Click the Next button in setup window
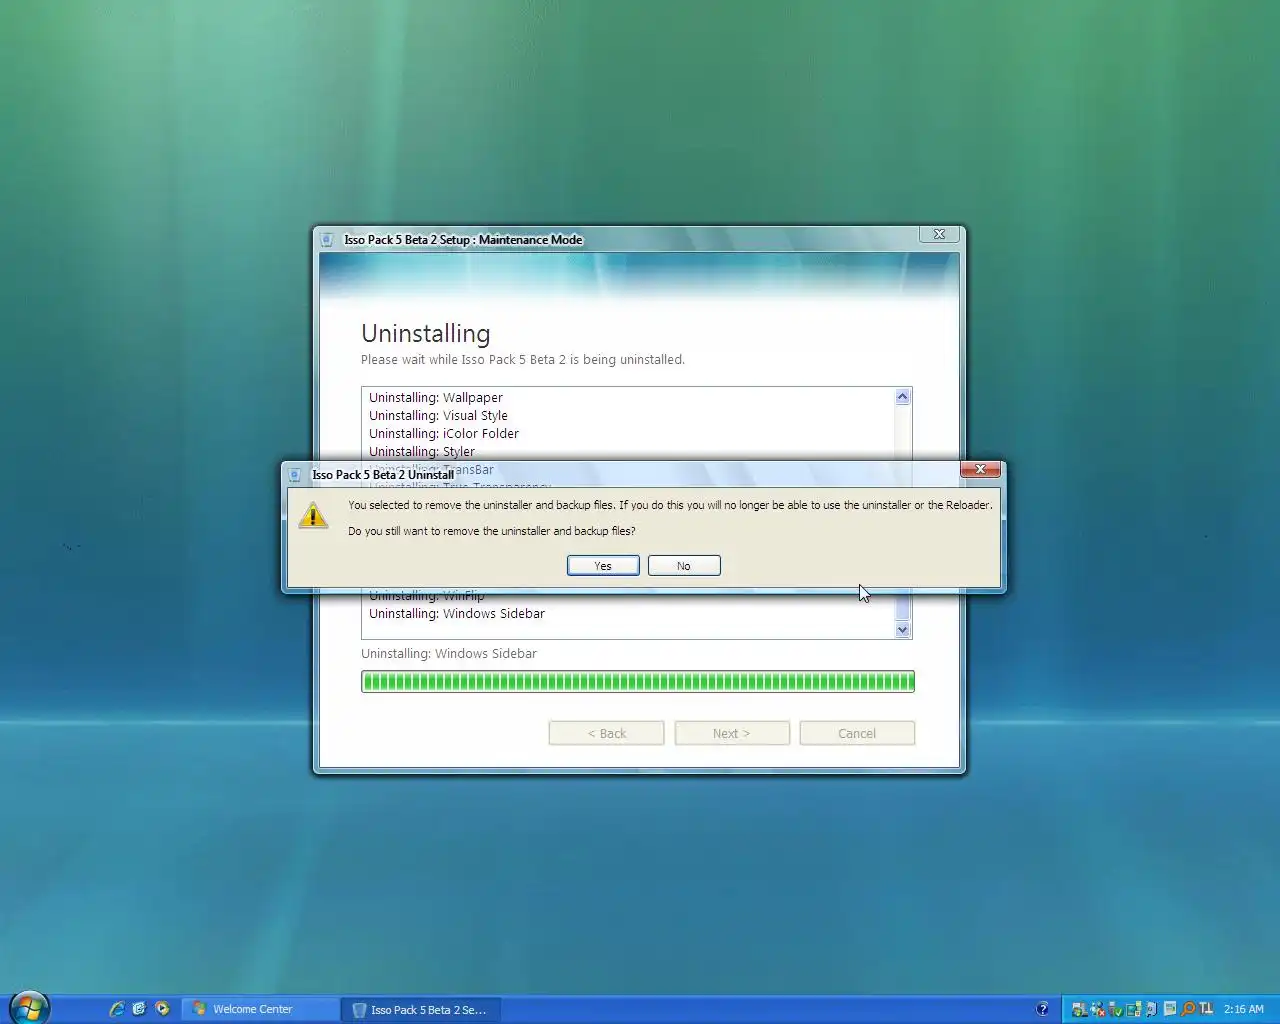The image size is (1280, 1024). pos(732,733)
